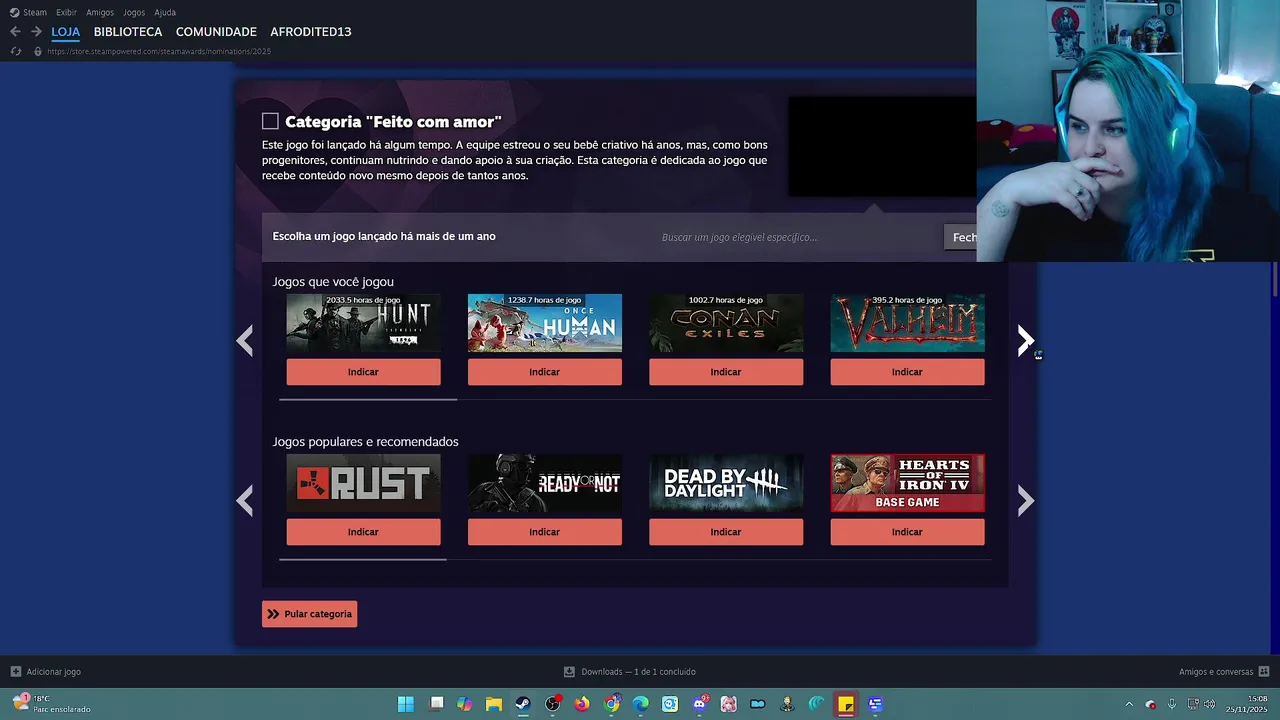This screenshot has height=720, width=1280.
Task: Switch to the COMUNIDADE tab
Action: [216, 32]
